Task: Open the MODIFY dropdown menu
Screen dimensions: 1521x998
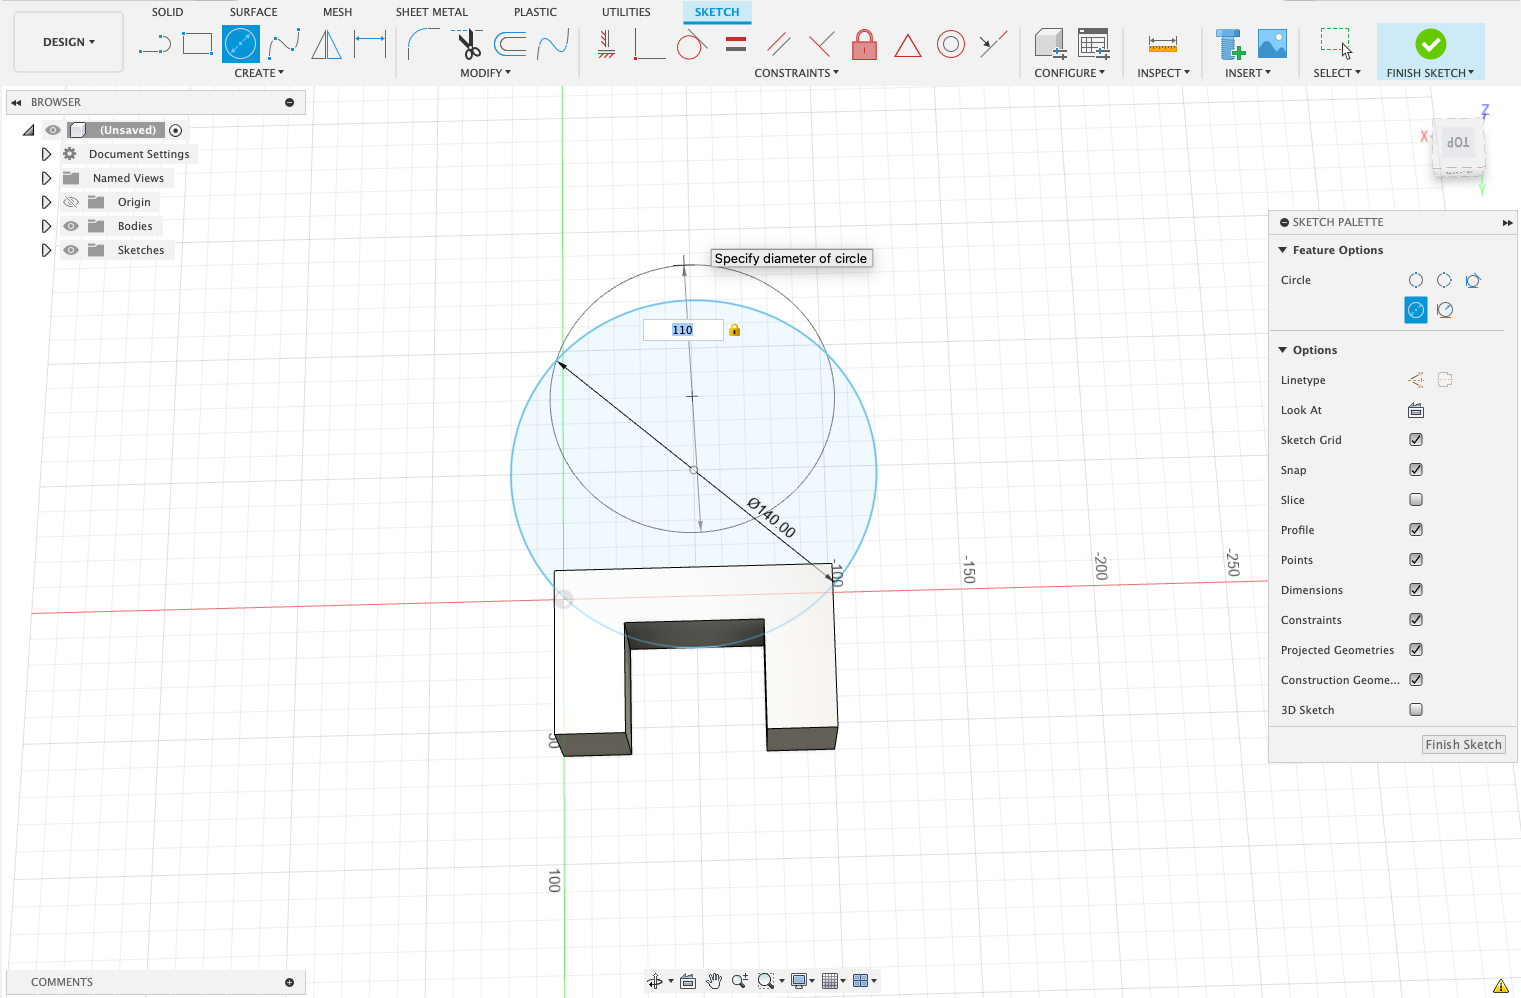Action: 485,73
